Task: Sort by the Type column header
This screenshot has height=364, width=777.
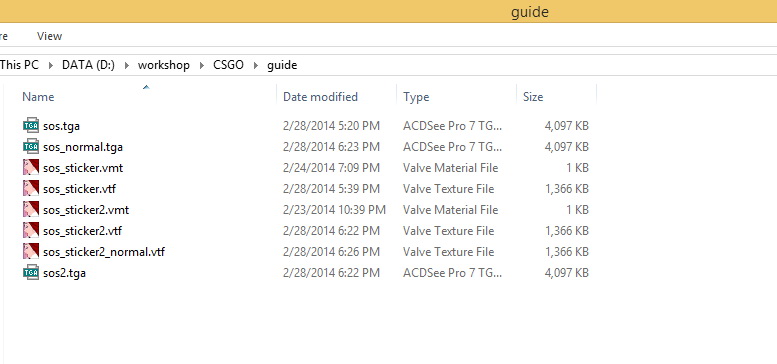Action: (416, 97)
